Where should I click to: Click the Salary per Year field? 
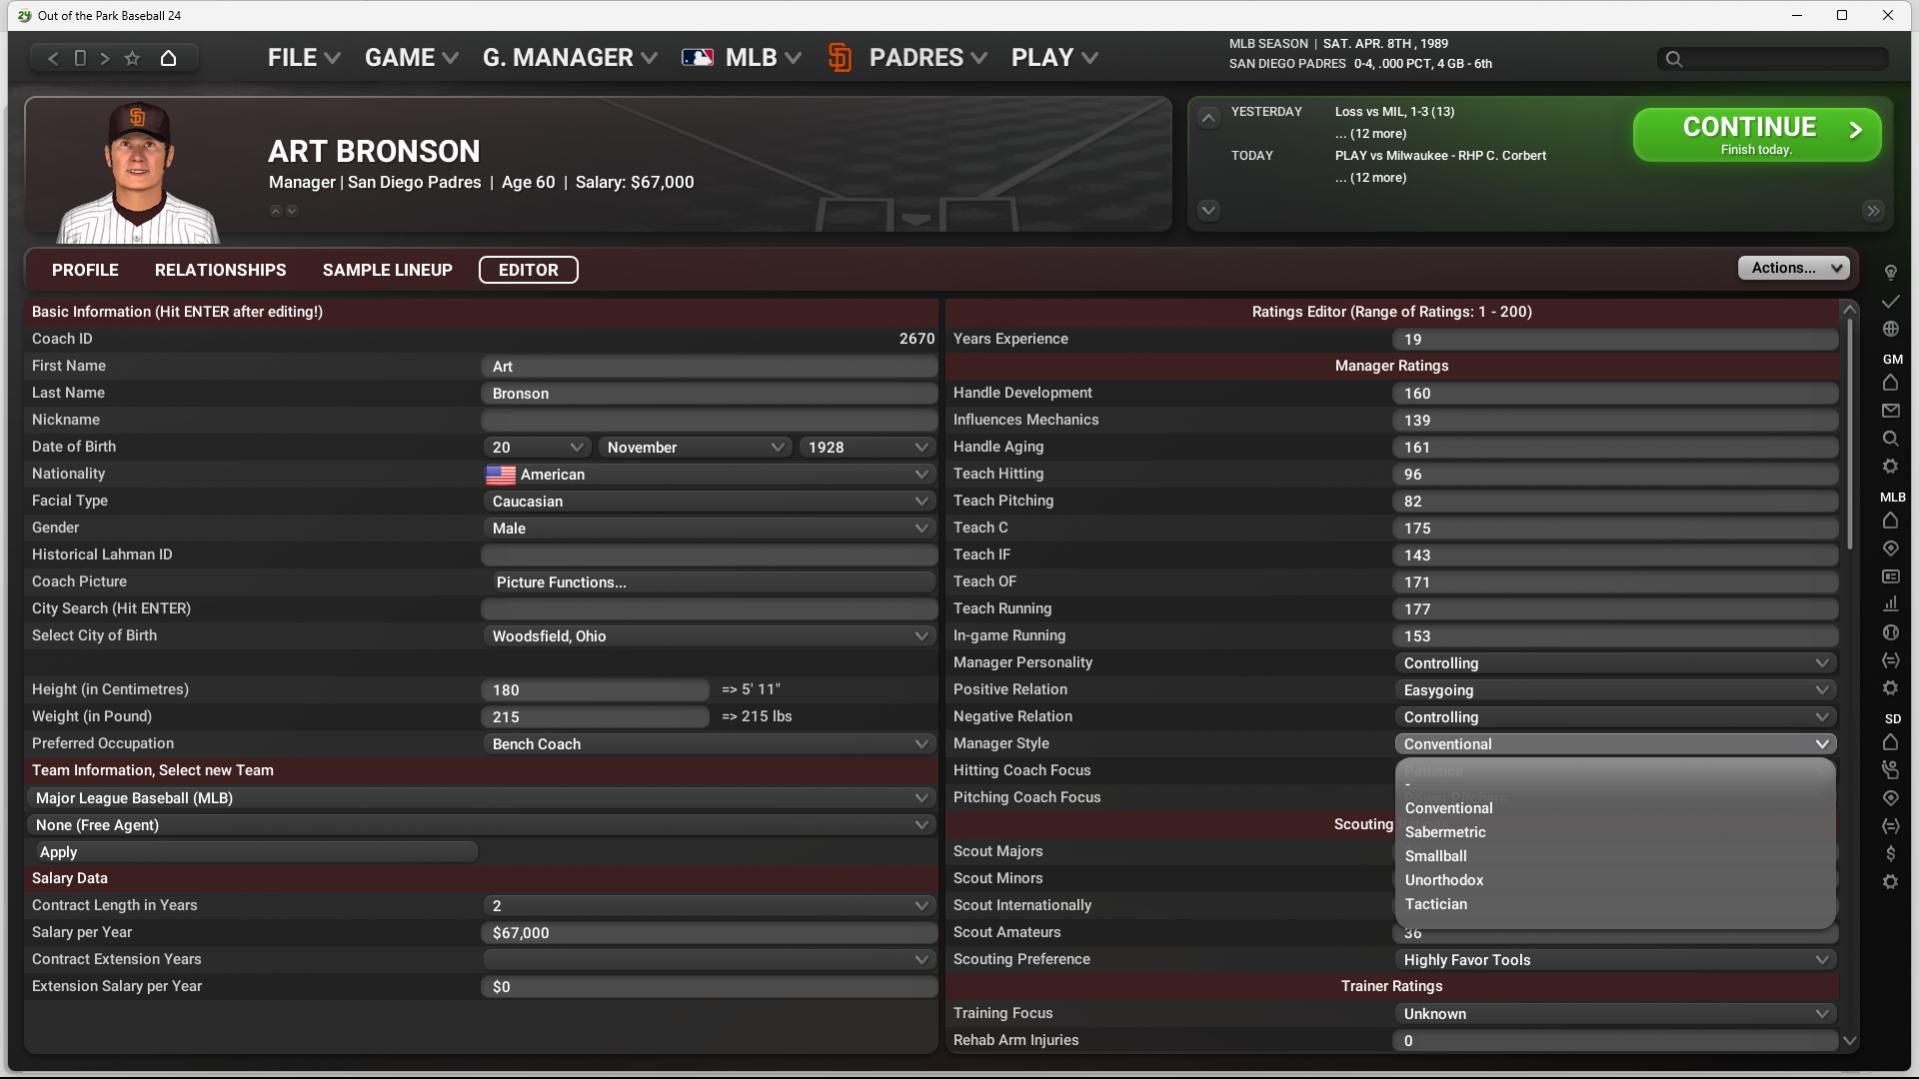(708, 933)
